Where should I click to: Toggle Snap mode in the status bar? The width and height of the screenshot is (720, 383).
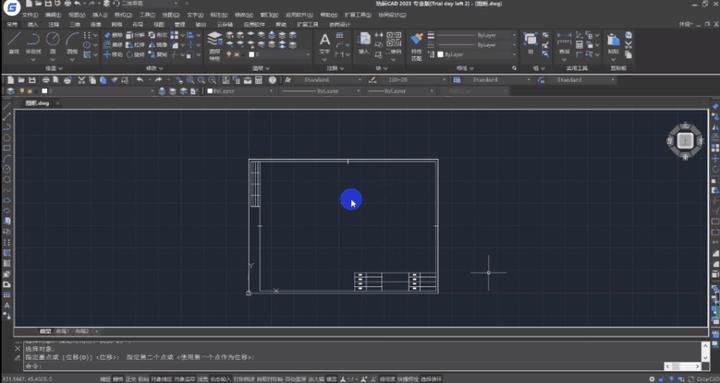105,379
